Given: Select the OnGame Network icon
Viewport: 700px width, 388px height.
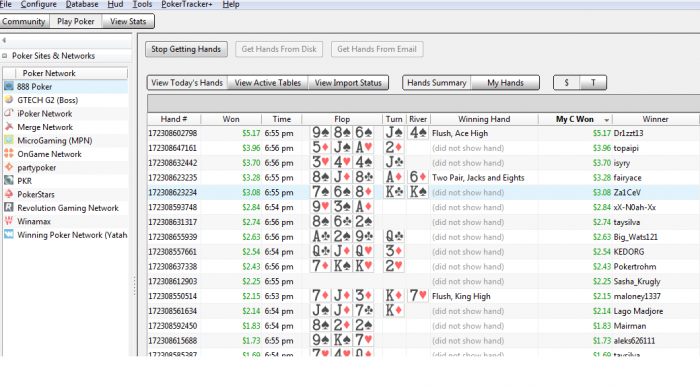Looking at the screenshot, I should pyautogui.click(x=9, y=154).
